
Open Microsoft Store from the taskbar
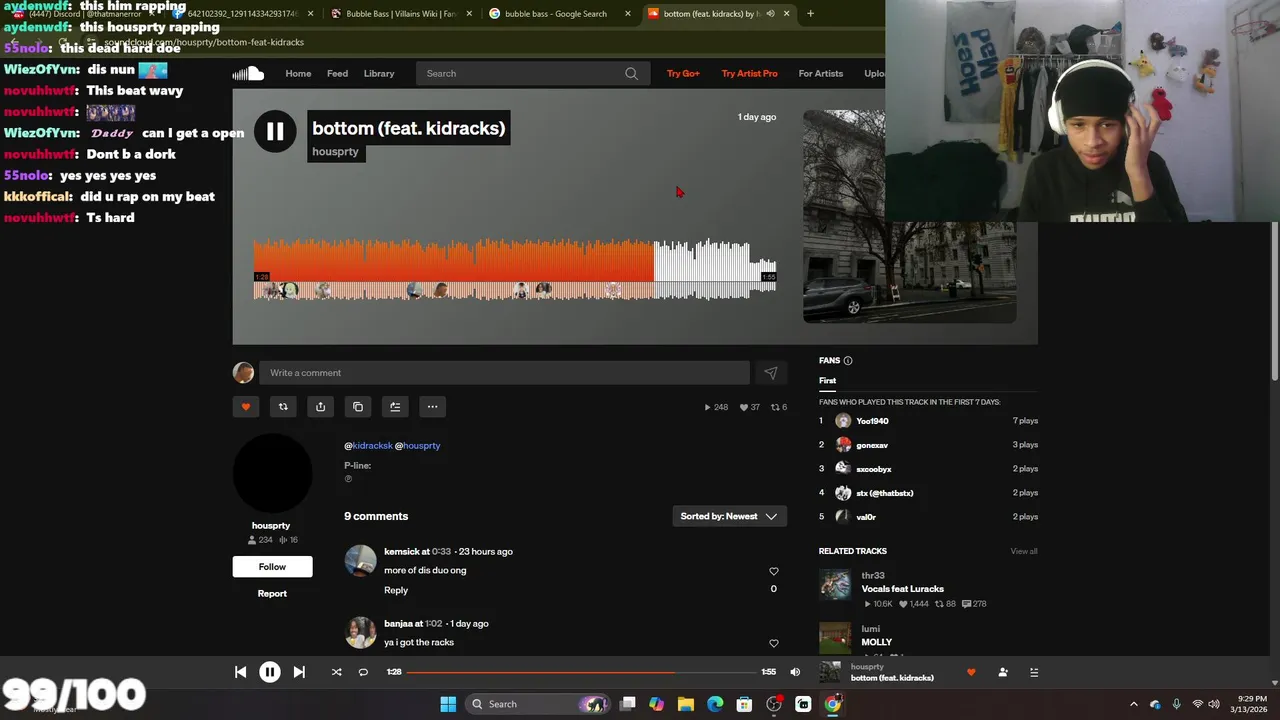[x=744, y=704]
